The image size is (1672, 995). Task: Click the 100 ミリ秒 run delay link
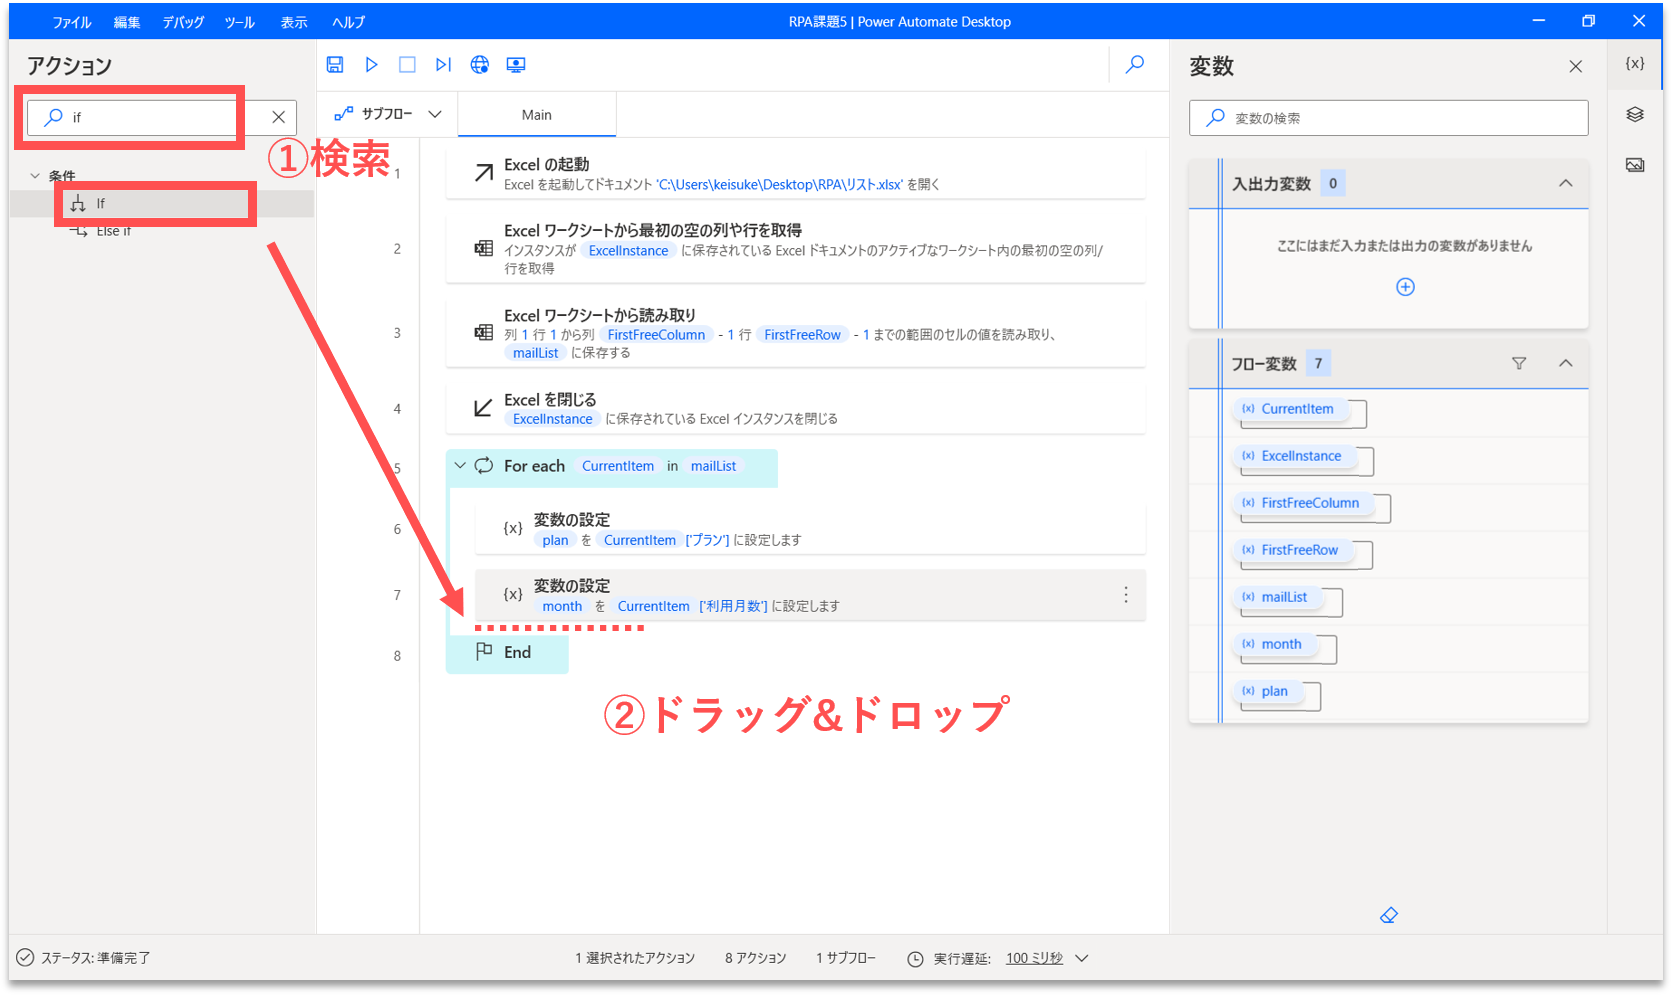coord(1034,958)
